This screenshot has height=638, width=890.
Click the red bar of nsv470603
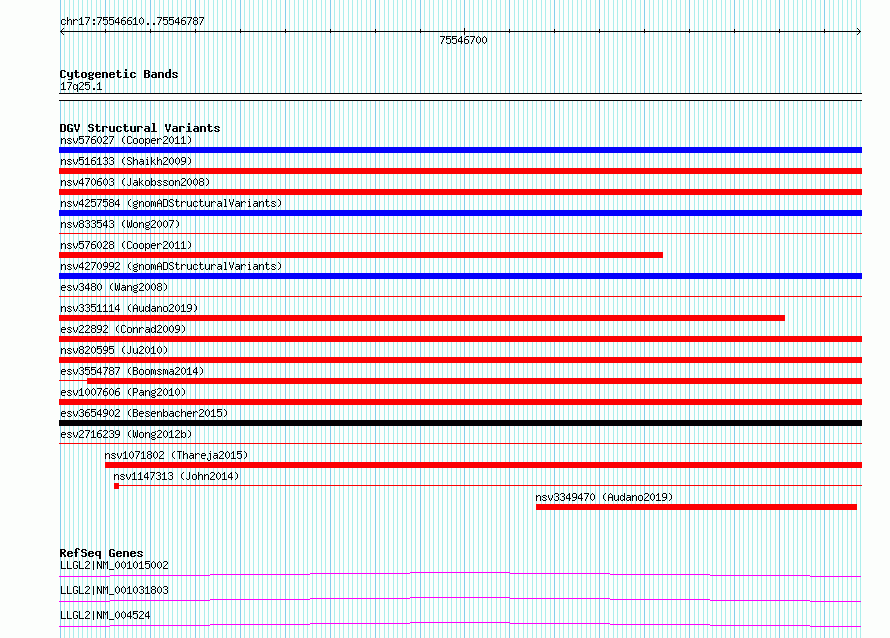click(460, 192)
